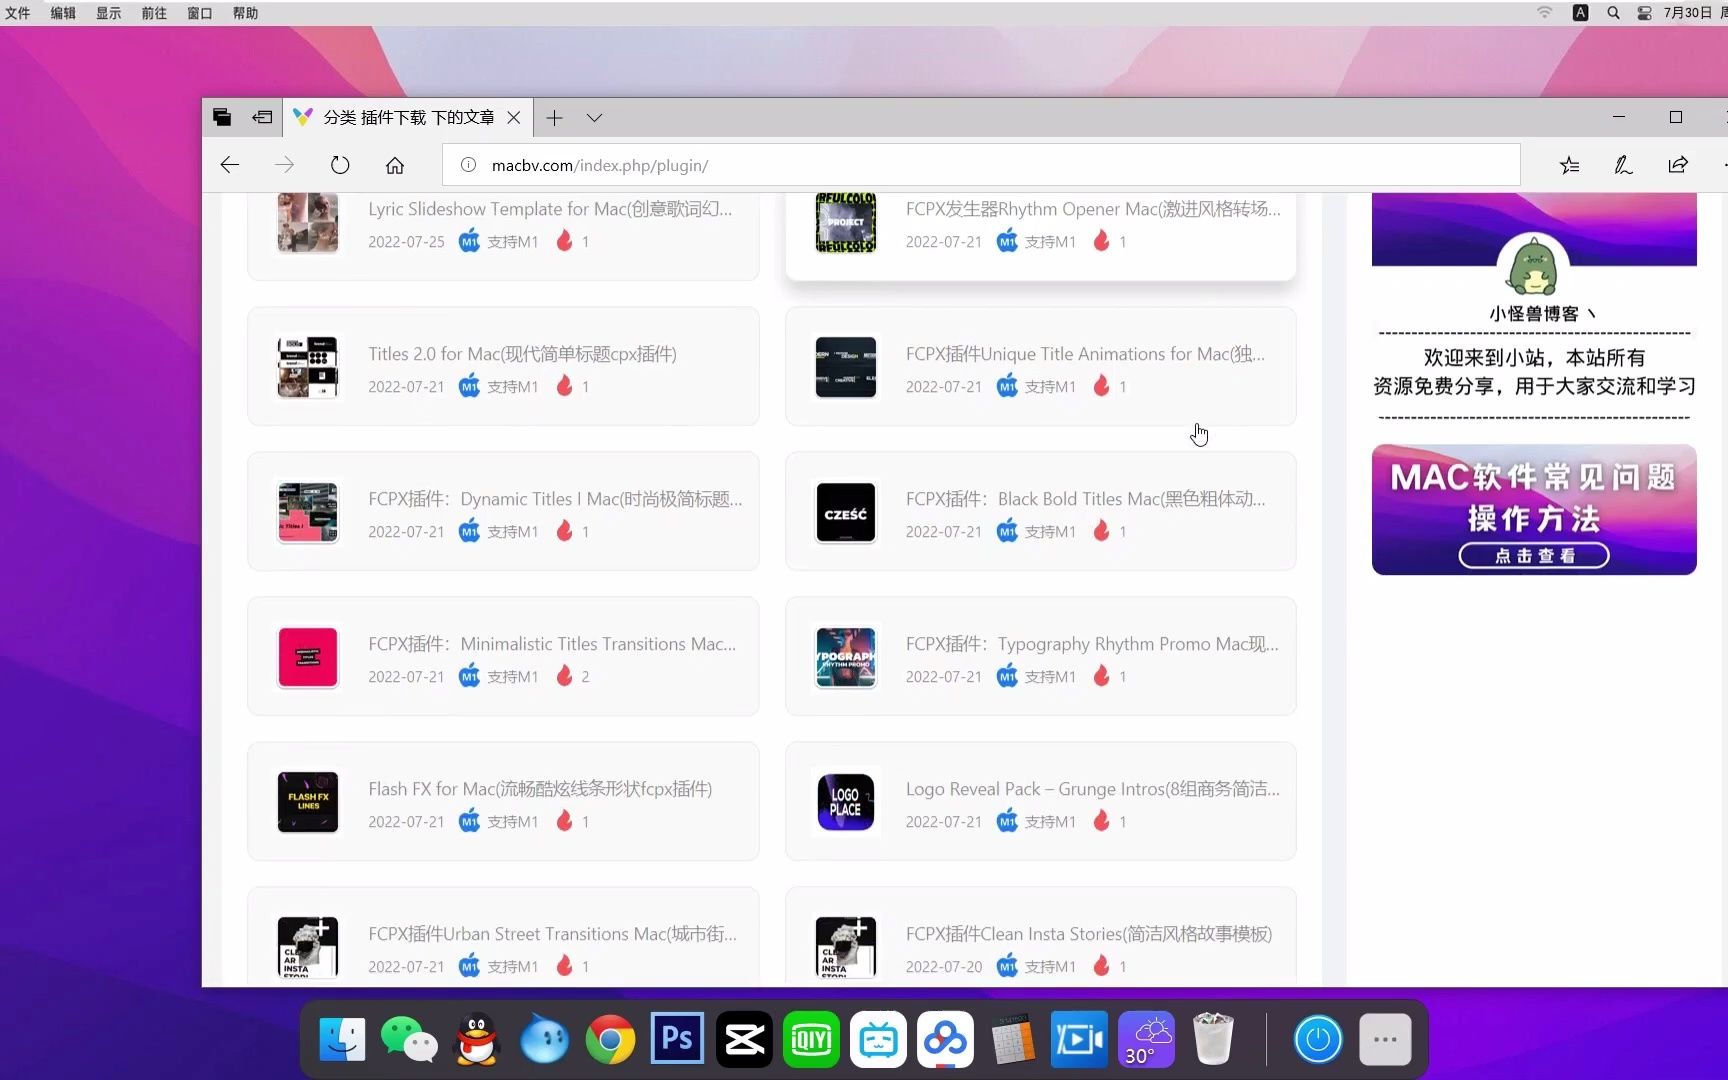Click the Logo Place thumbnail

(x=846, y=802)
